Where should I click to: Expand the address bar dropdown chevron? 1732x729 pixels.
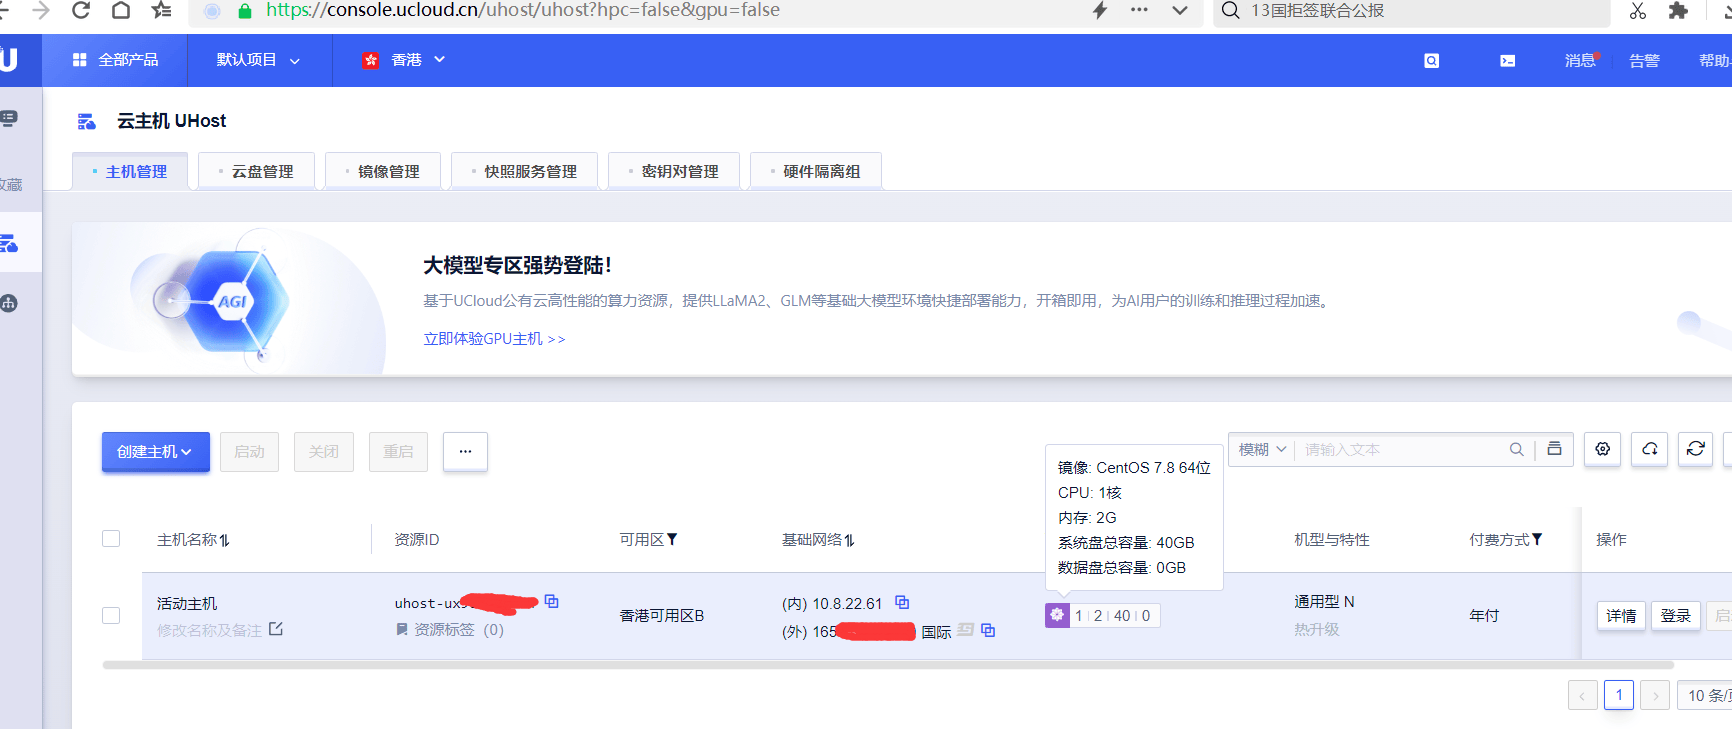(1180, 10)
